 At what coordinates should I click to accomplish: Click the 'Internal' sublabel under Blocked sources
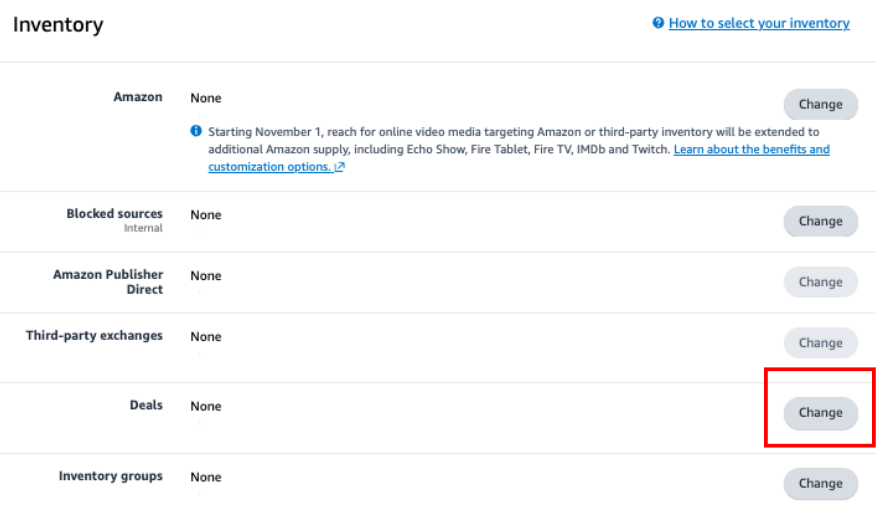(143, 228)
